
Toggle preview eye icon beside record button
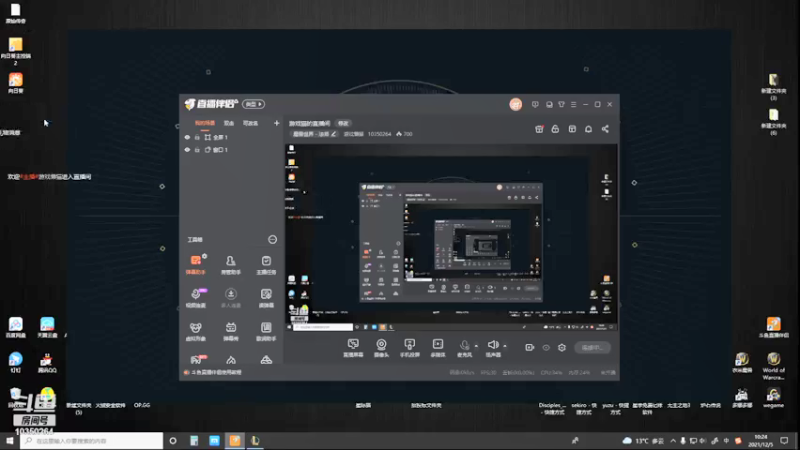(x=546, y=347)
